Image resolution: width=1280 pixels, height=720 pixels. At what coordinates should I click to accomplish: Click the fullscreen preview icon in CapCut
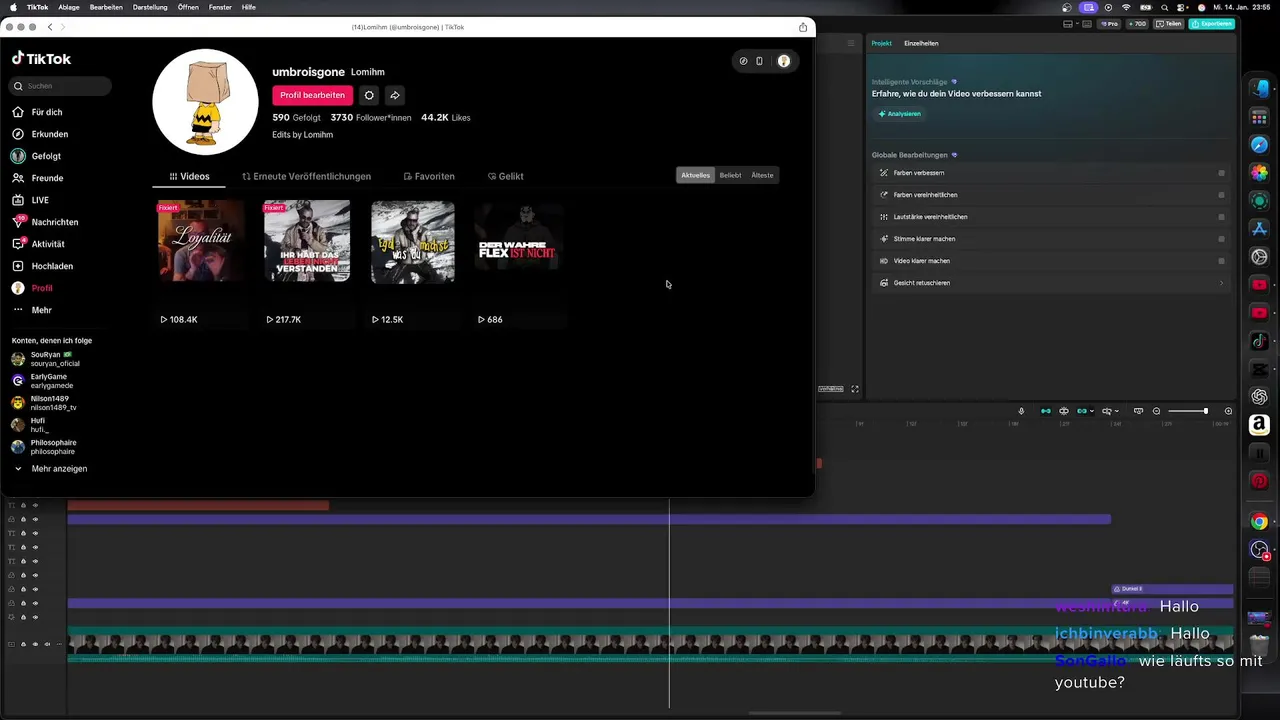[855, 389]
